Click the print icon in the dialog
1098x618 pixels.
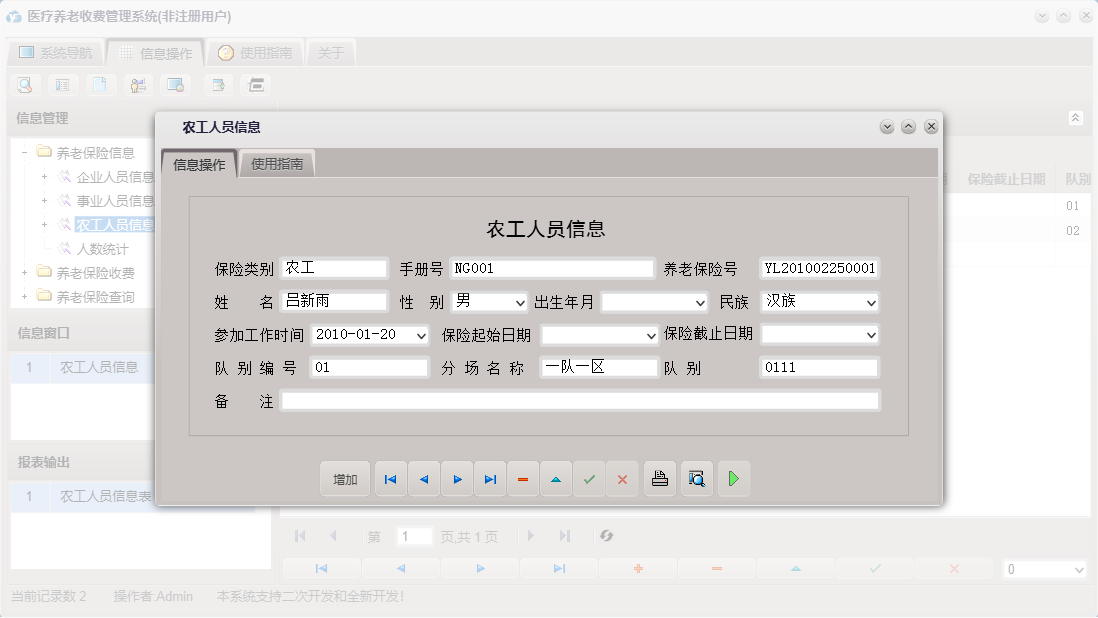pos(659,478)
